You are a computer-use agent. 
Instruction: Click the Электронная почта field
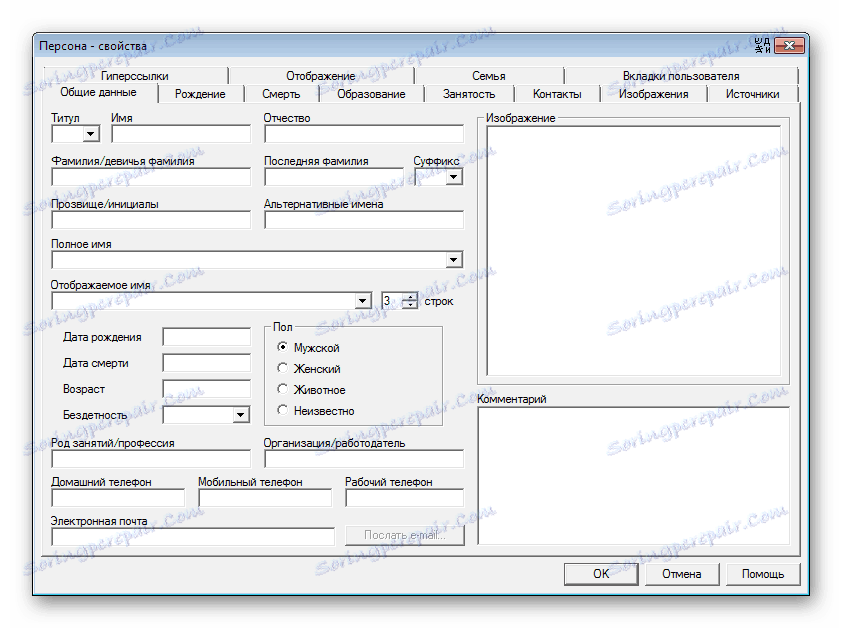point(193,536)
